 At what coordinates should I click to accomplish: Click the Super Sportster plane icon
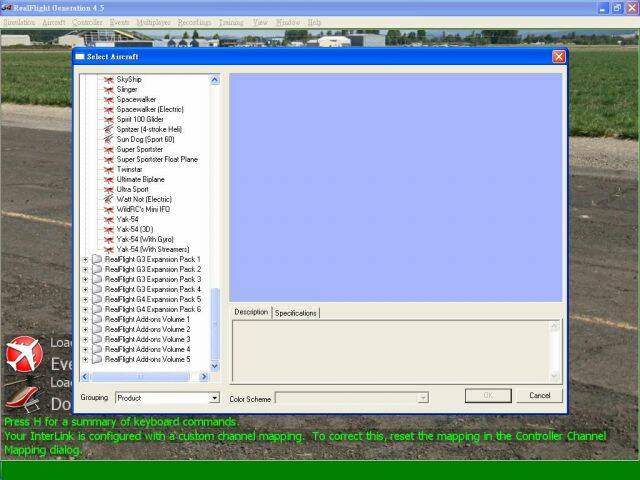[109, 150]
